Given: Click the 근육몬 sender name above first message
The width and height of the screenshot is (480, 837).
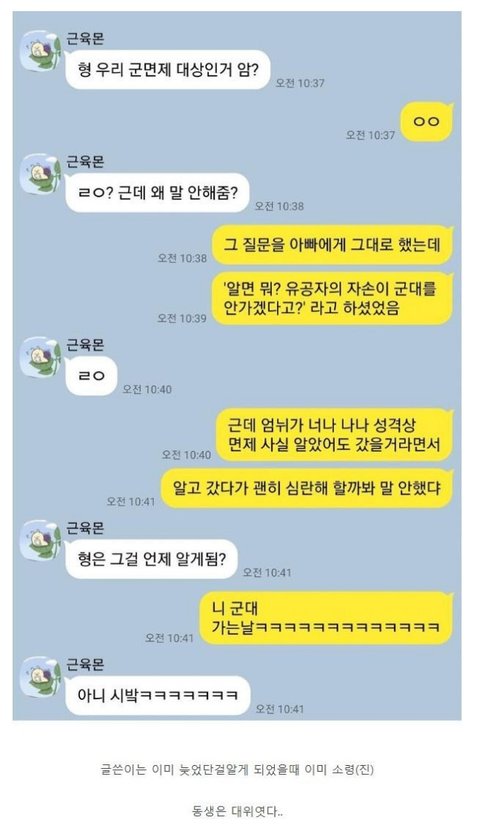Looking at the screenshot, I should point(85,39).
